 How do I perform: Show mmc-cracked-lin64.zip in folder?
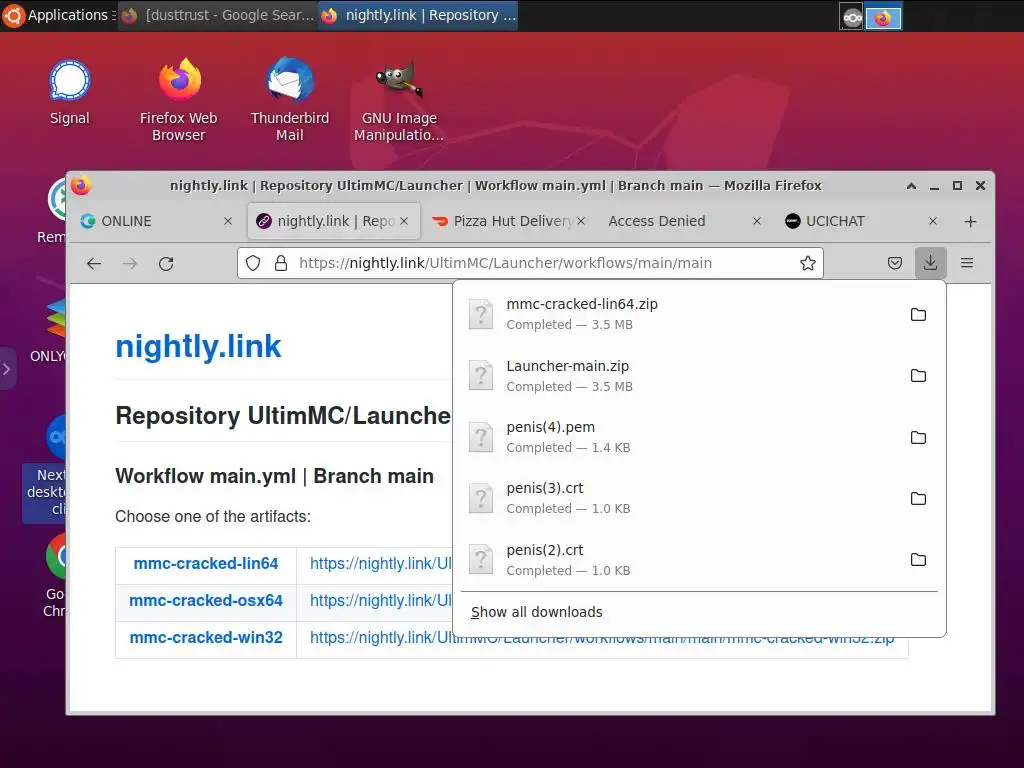918,314
